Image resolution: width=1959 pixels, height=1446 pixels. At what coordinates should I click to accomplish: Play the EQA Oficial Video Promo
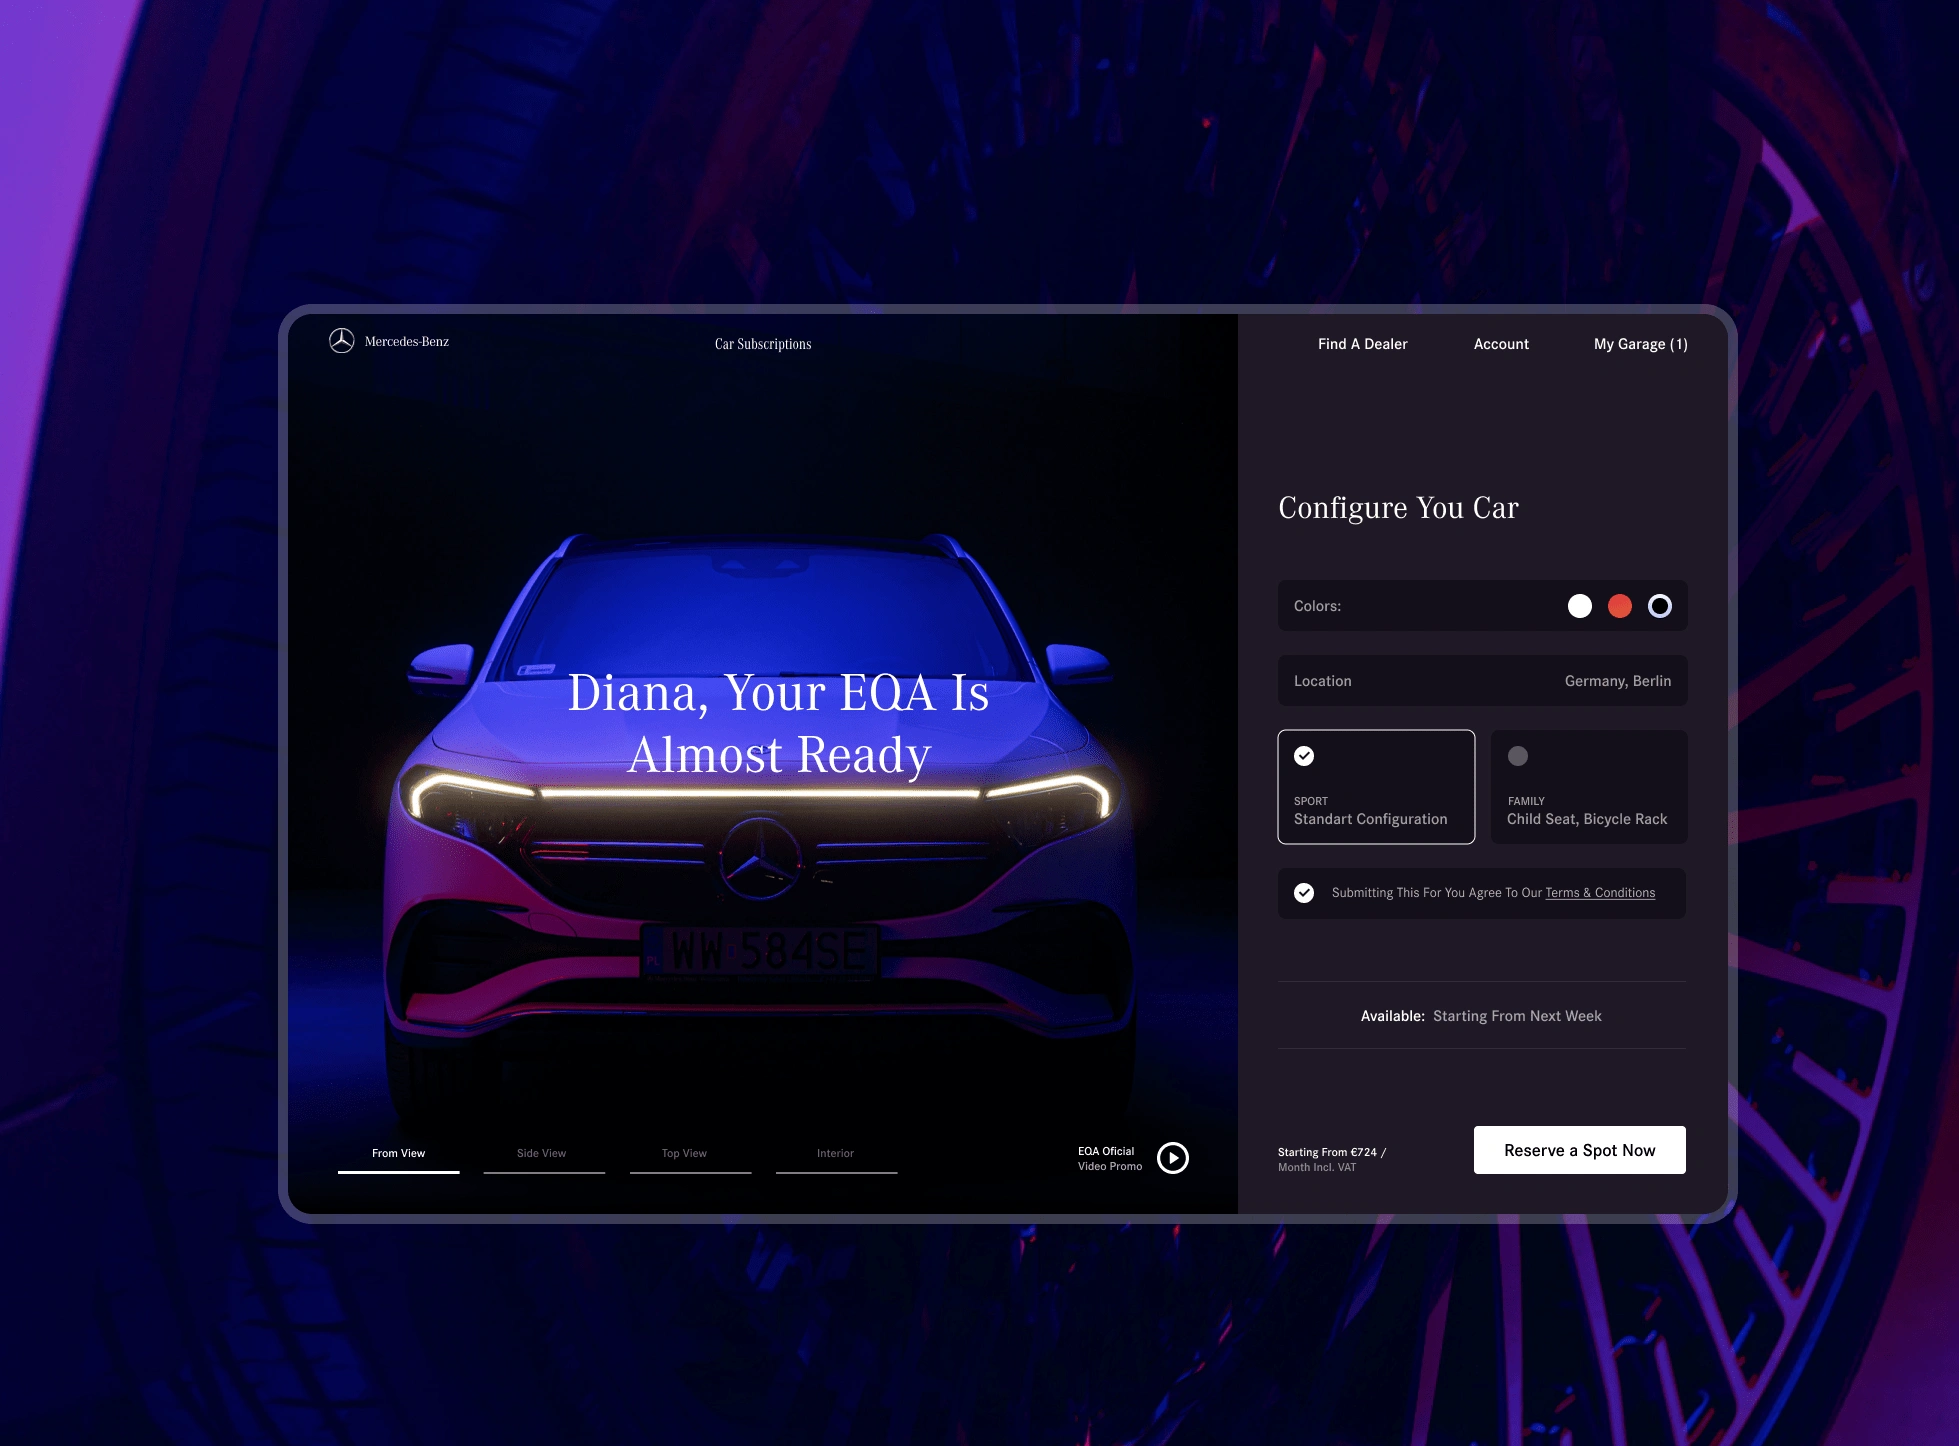[x=1173, y=1158]
